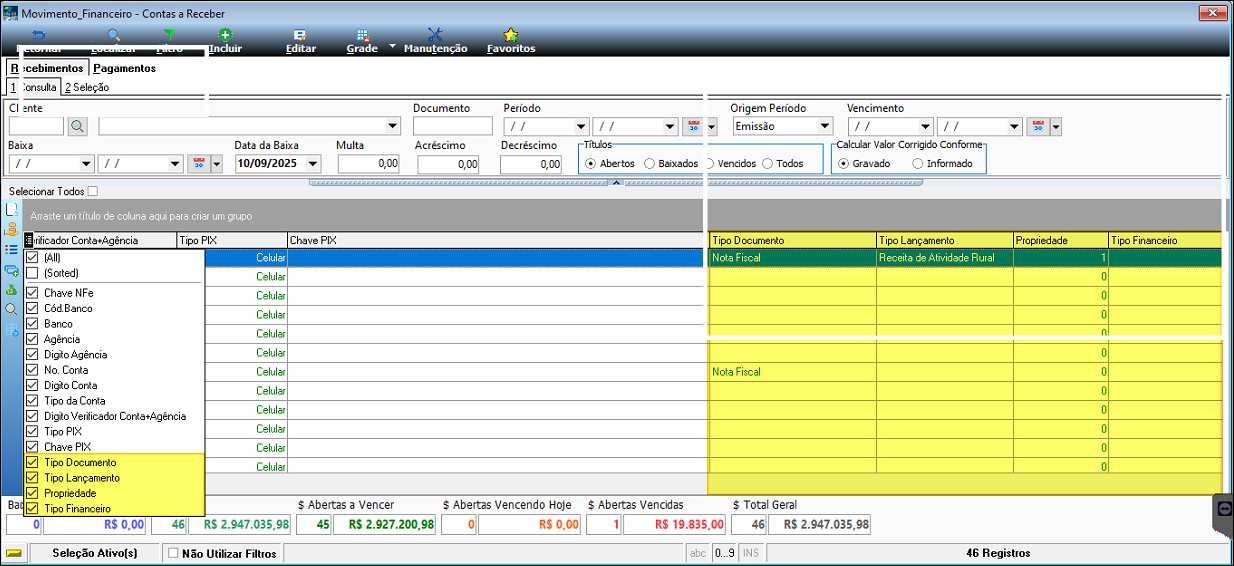This screenshot has width=1234, height=566.
Task: Open the 2 Seleção tab
Action: (87, 87)
